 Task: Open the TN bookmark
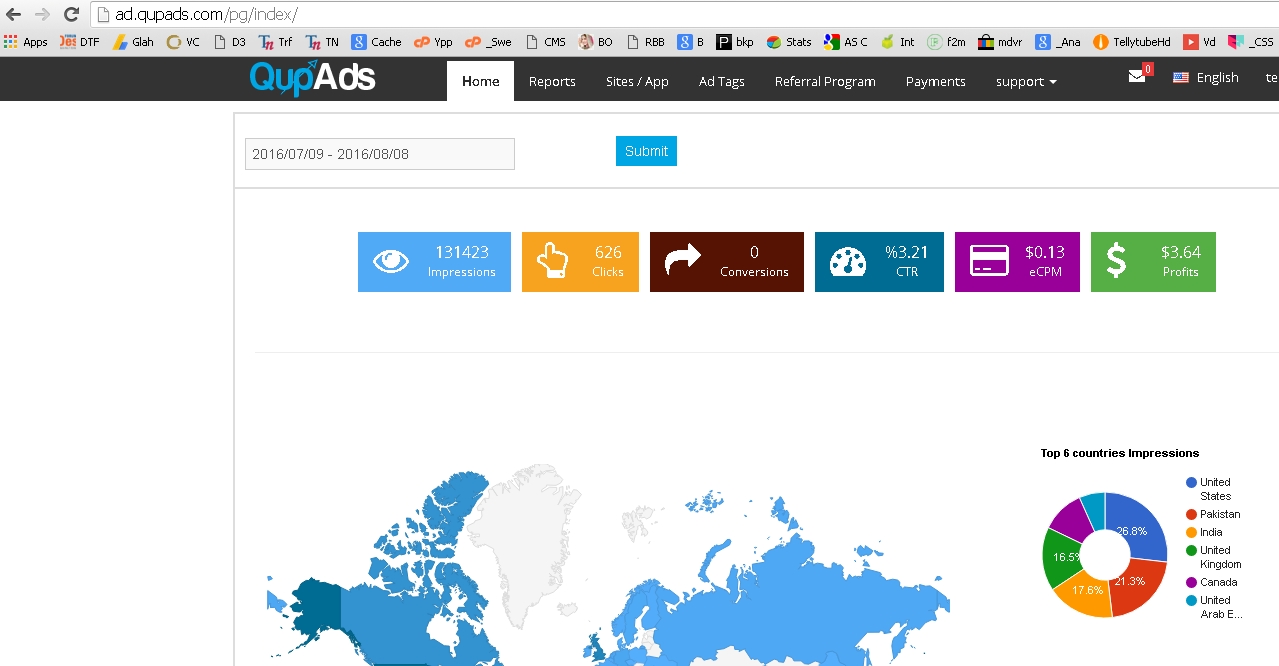click(x=322, y=42)
